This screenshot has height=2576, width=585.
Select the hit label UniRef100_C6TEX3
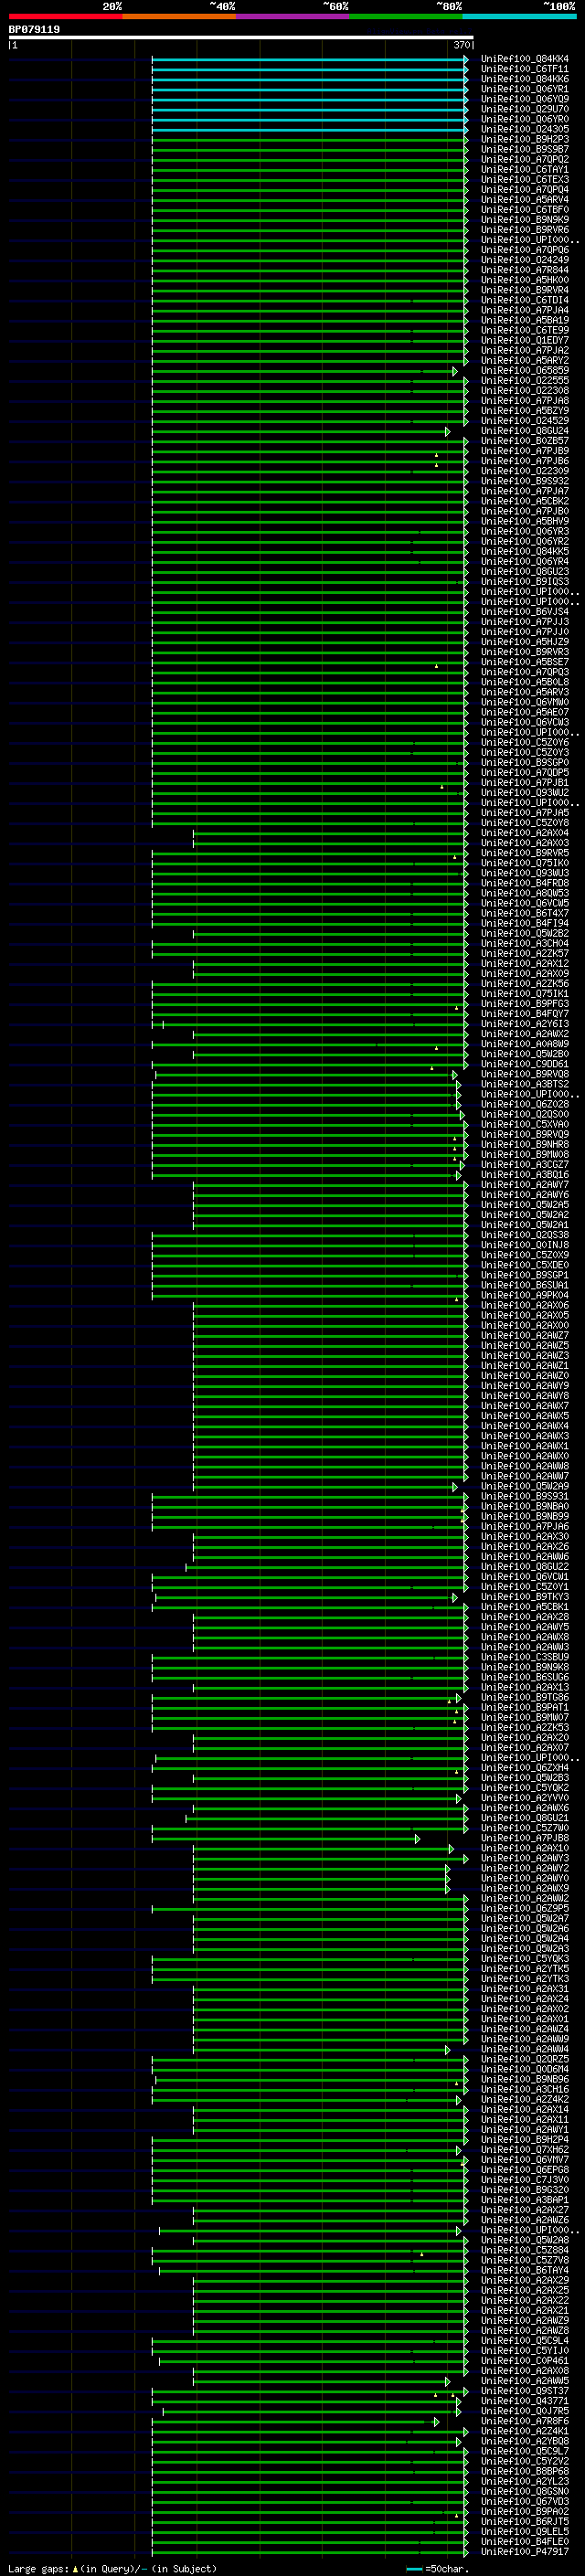coord(525,180)
